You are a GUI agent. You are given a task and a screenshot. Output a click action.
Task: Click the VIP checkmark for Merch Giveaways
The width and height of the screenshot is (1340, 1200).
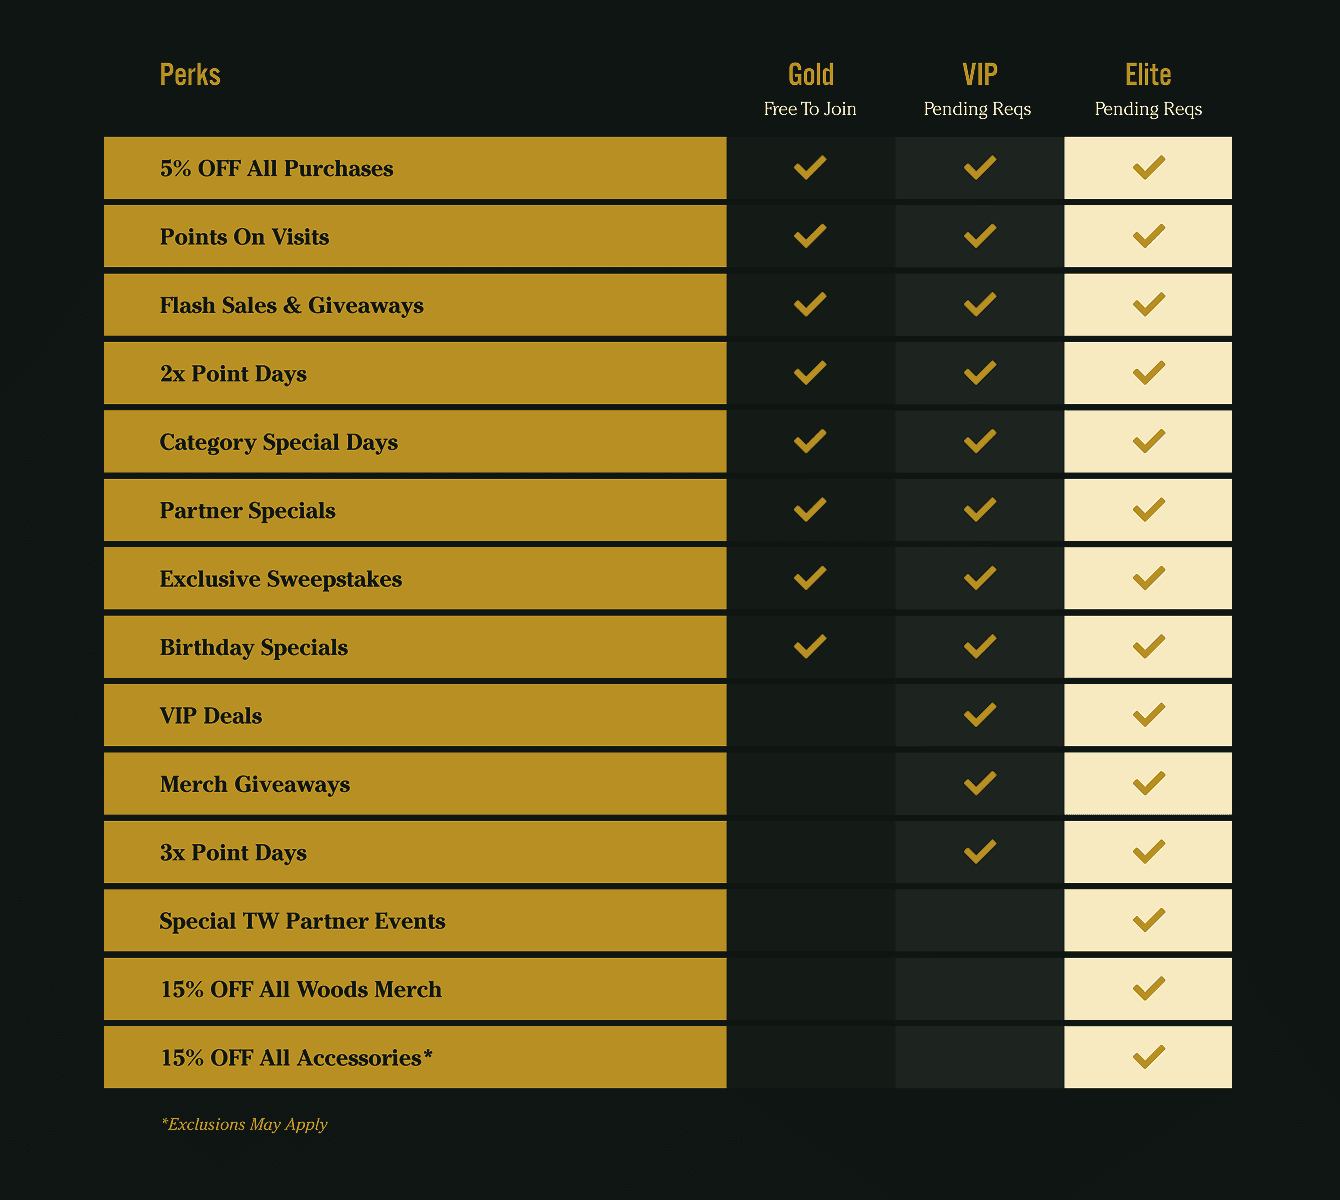(x=980, y=783)
